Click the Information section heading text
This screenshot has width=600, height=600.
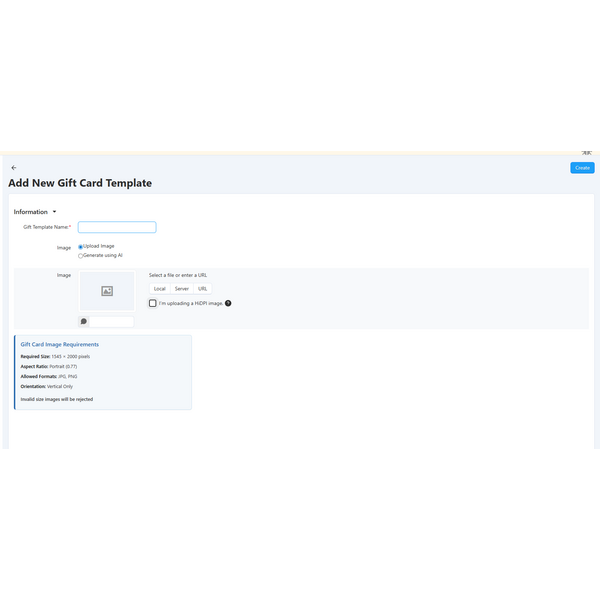[31, 212]
